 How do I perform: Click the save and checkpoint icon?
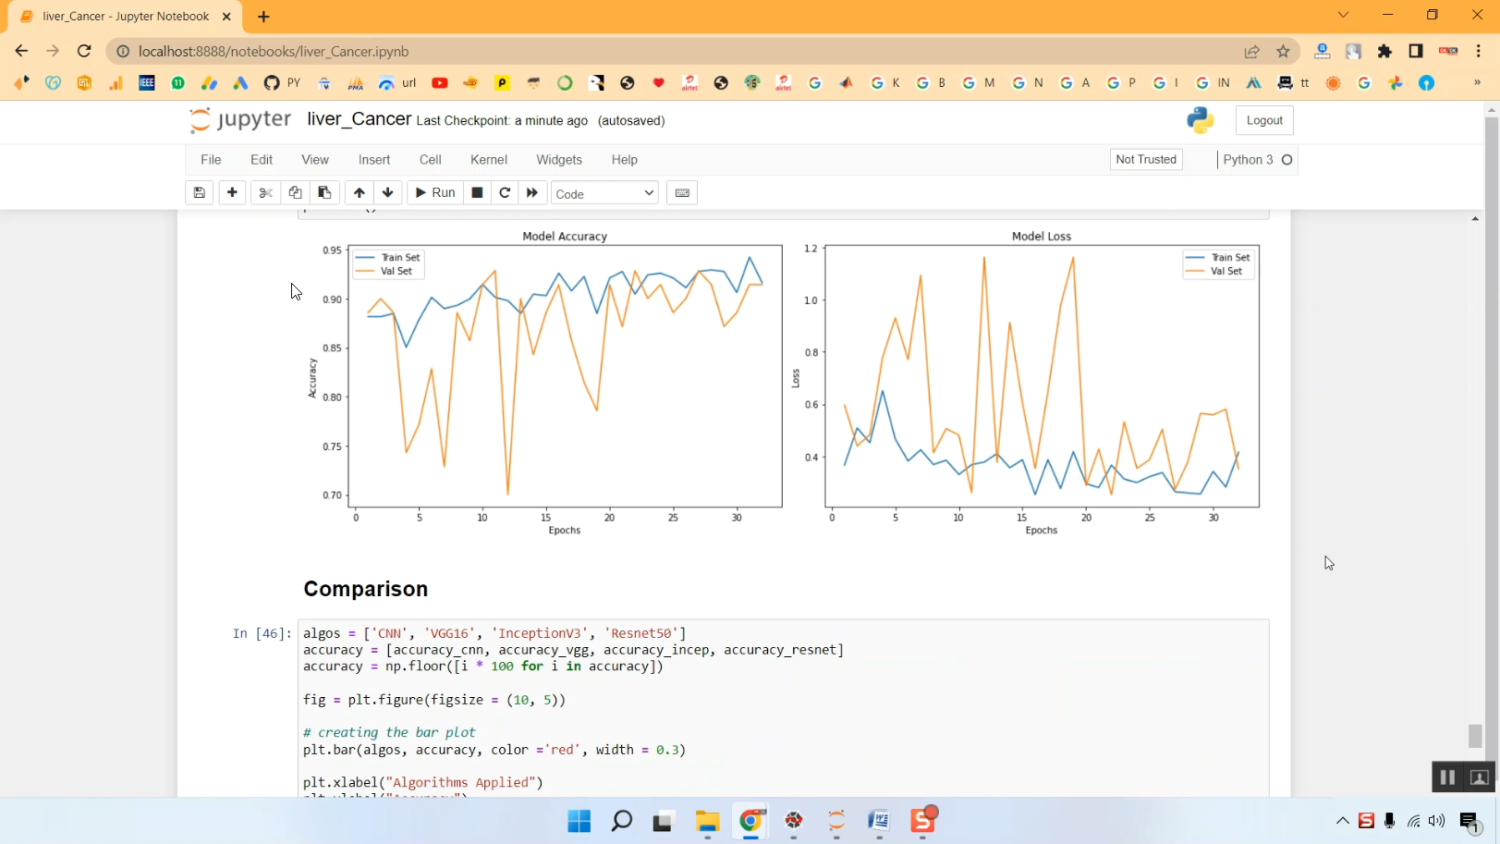pos(199,193)
